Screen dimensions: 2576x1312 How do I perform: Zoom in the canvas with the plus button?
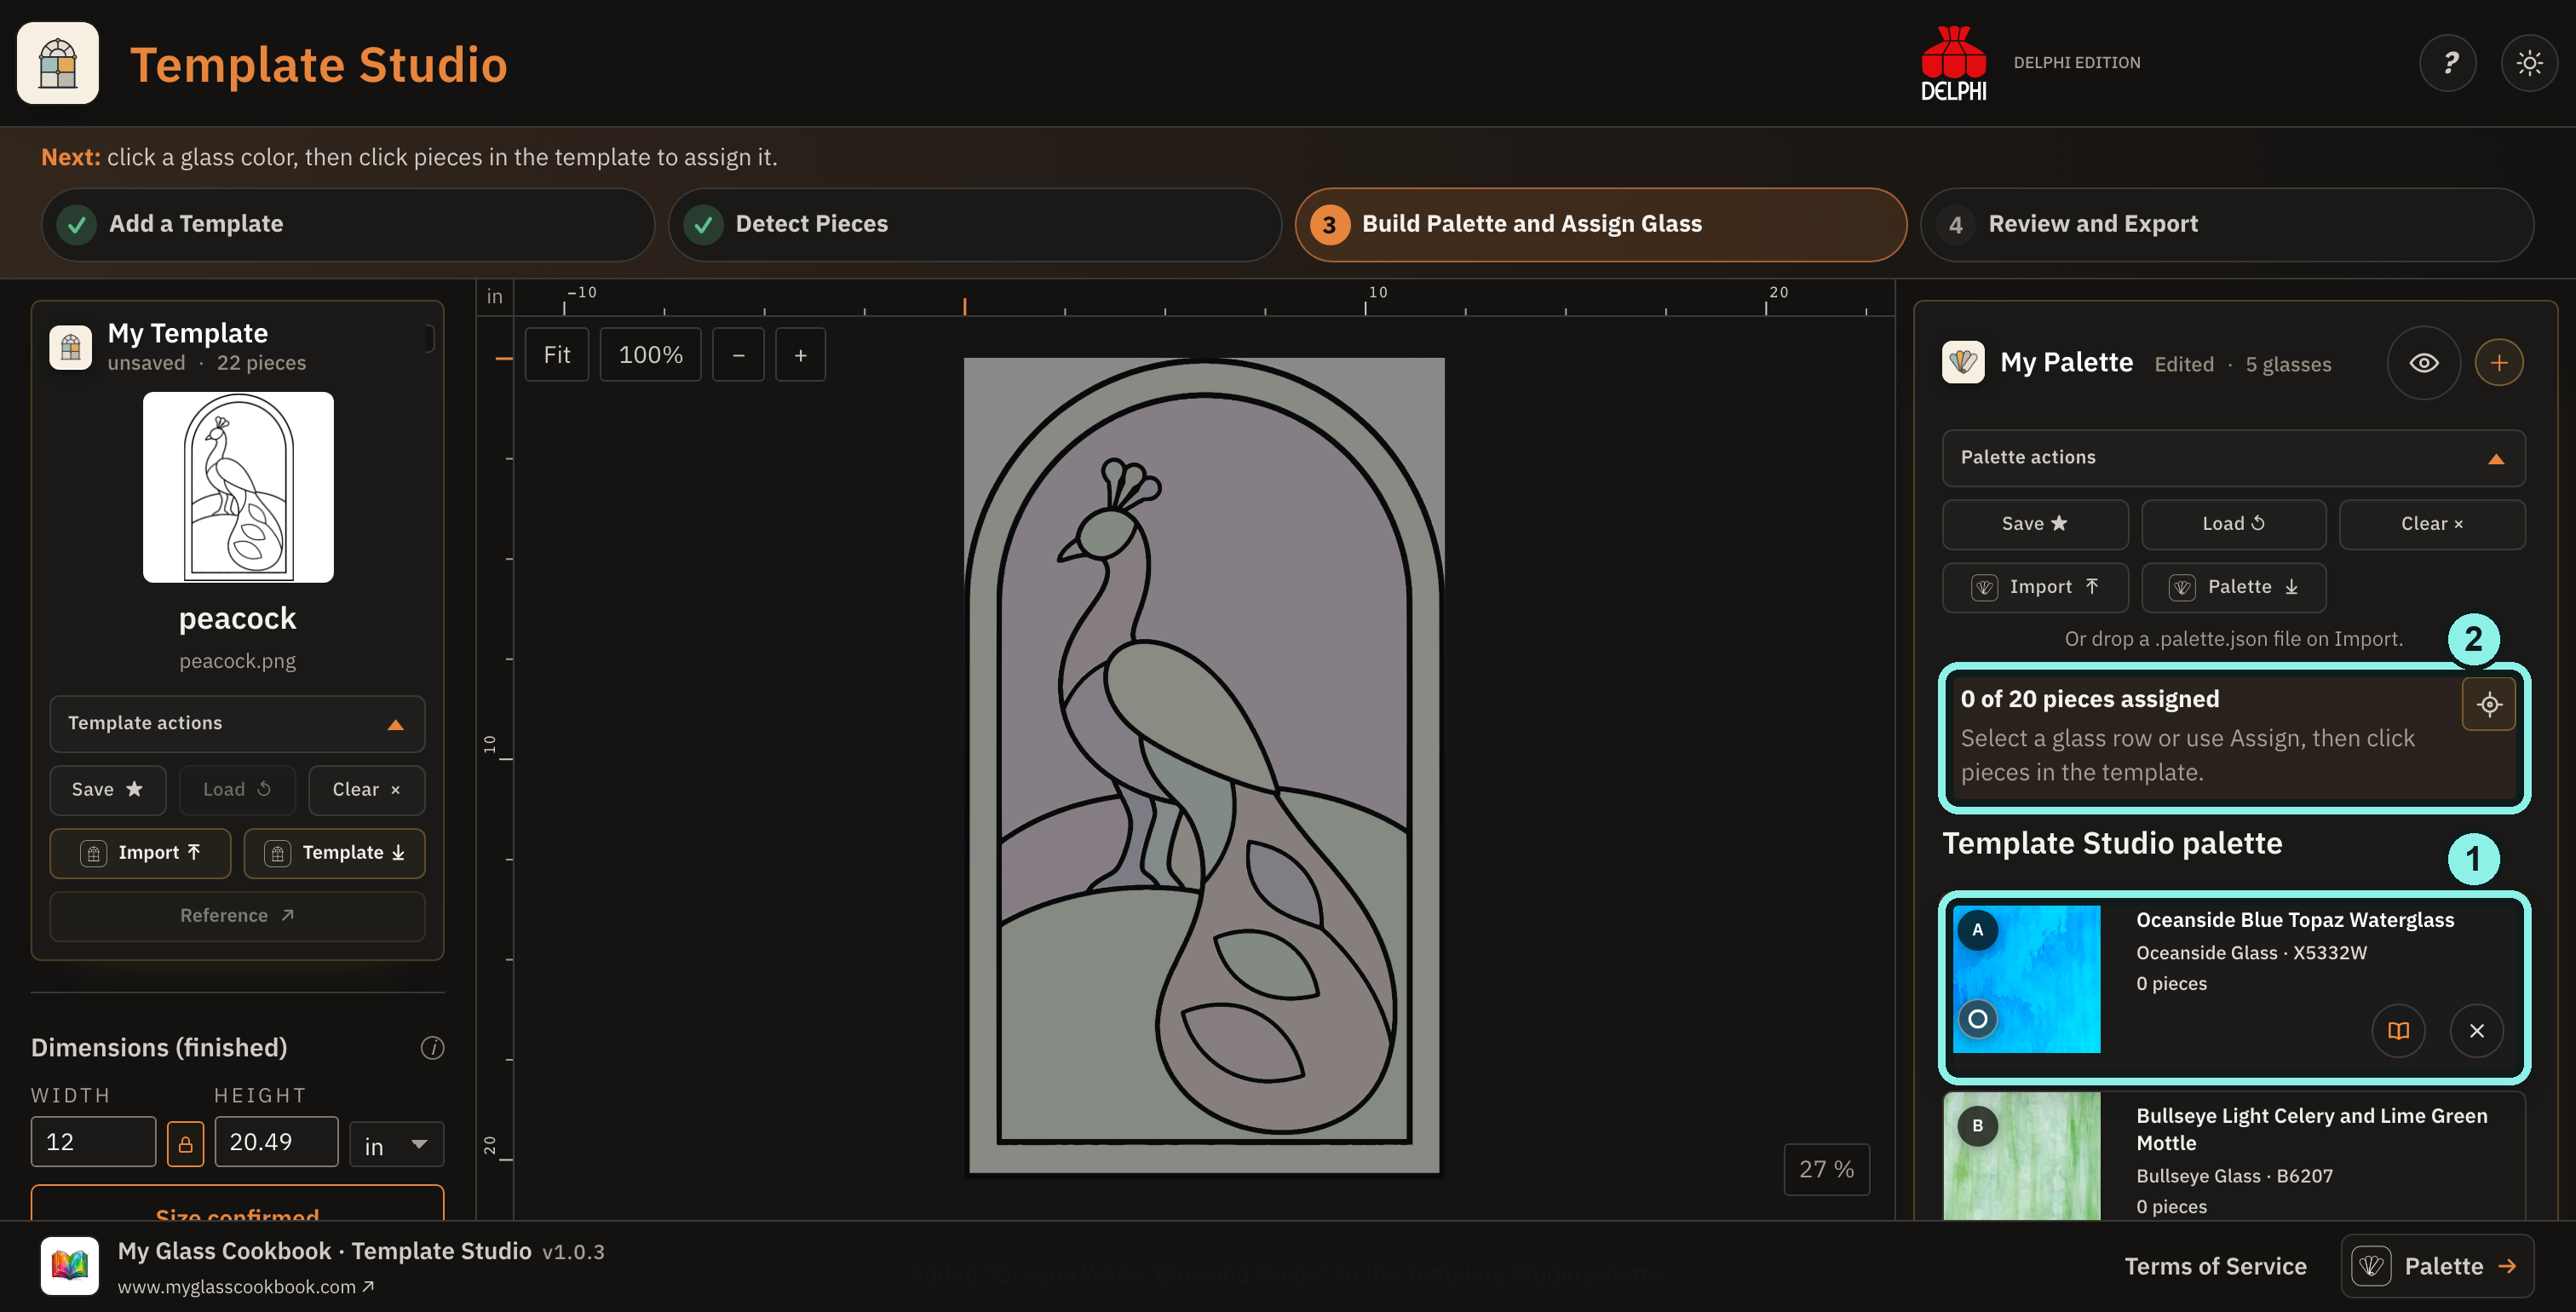(x=800, y=355)
